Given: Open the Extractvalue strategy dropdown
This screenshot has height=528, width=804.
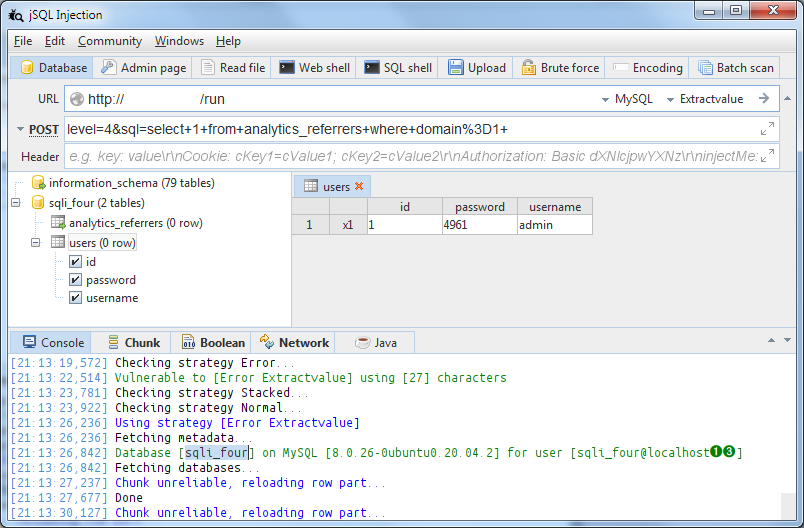Looking at the screenshot, I should point(706,99).
